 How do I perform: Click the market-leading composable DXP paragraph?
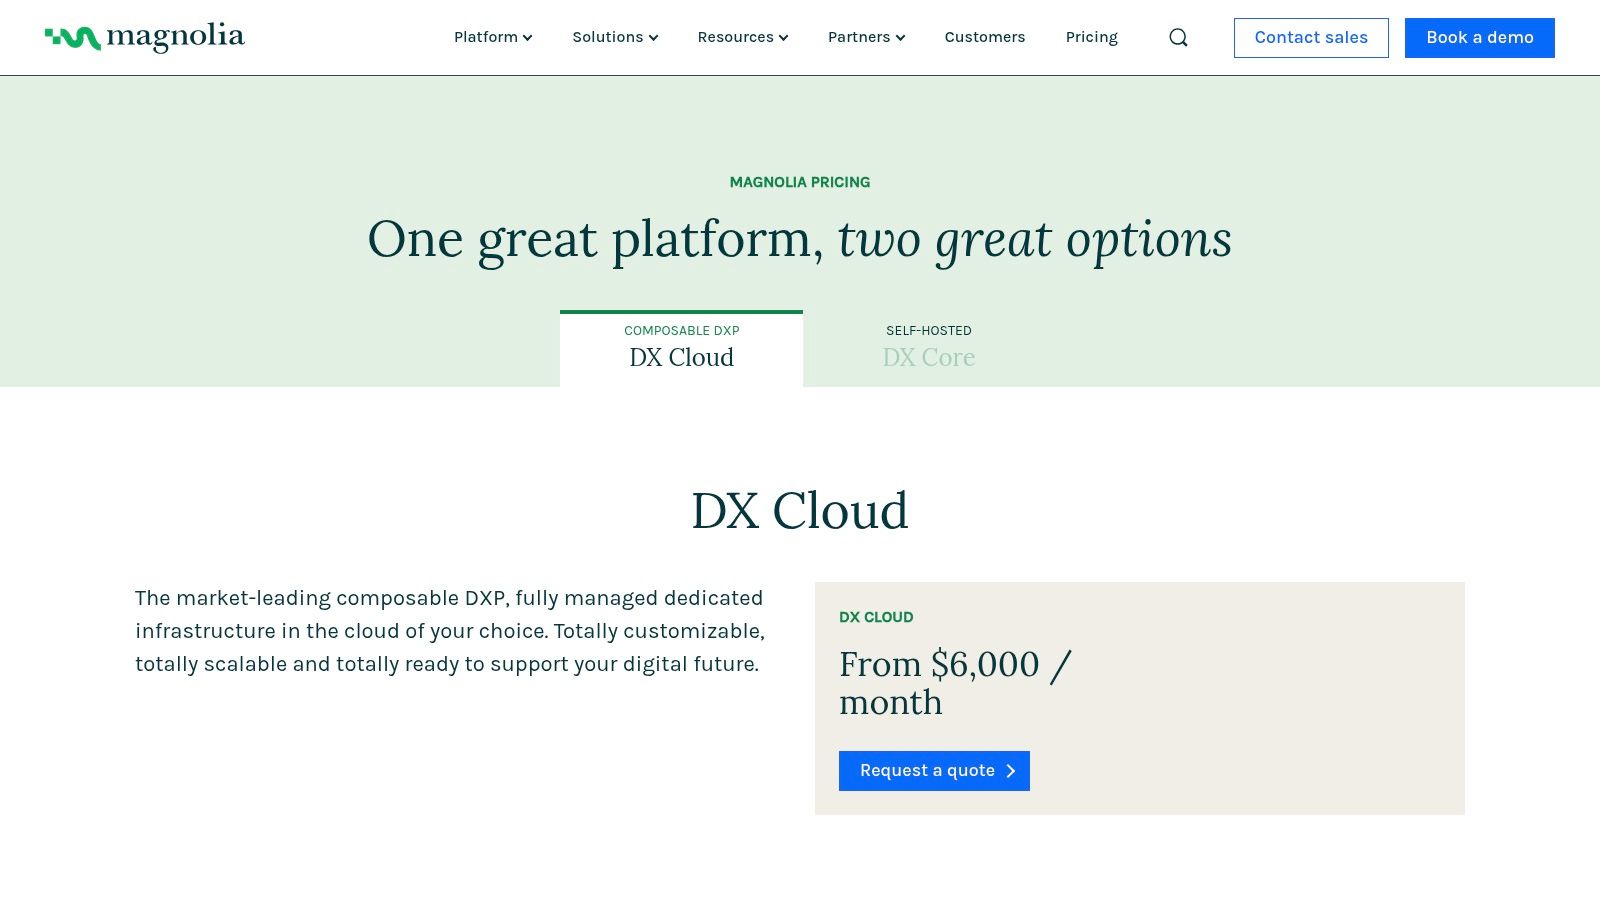point(450,631)
